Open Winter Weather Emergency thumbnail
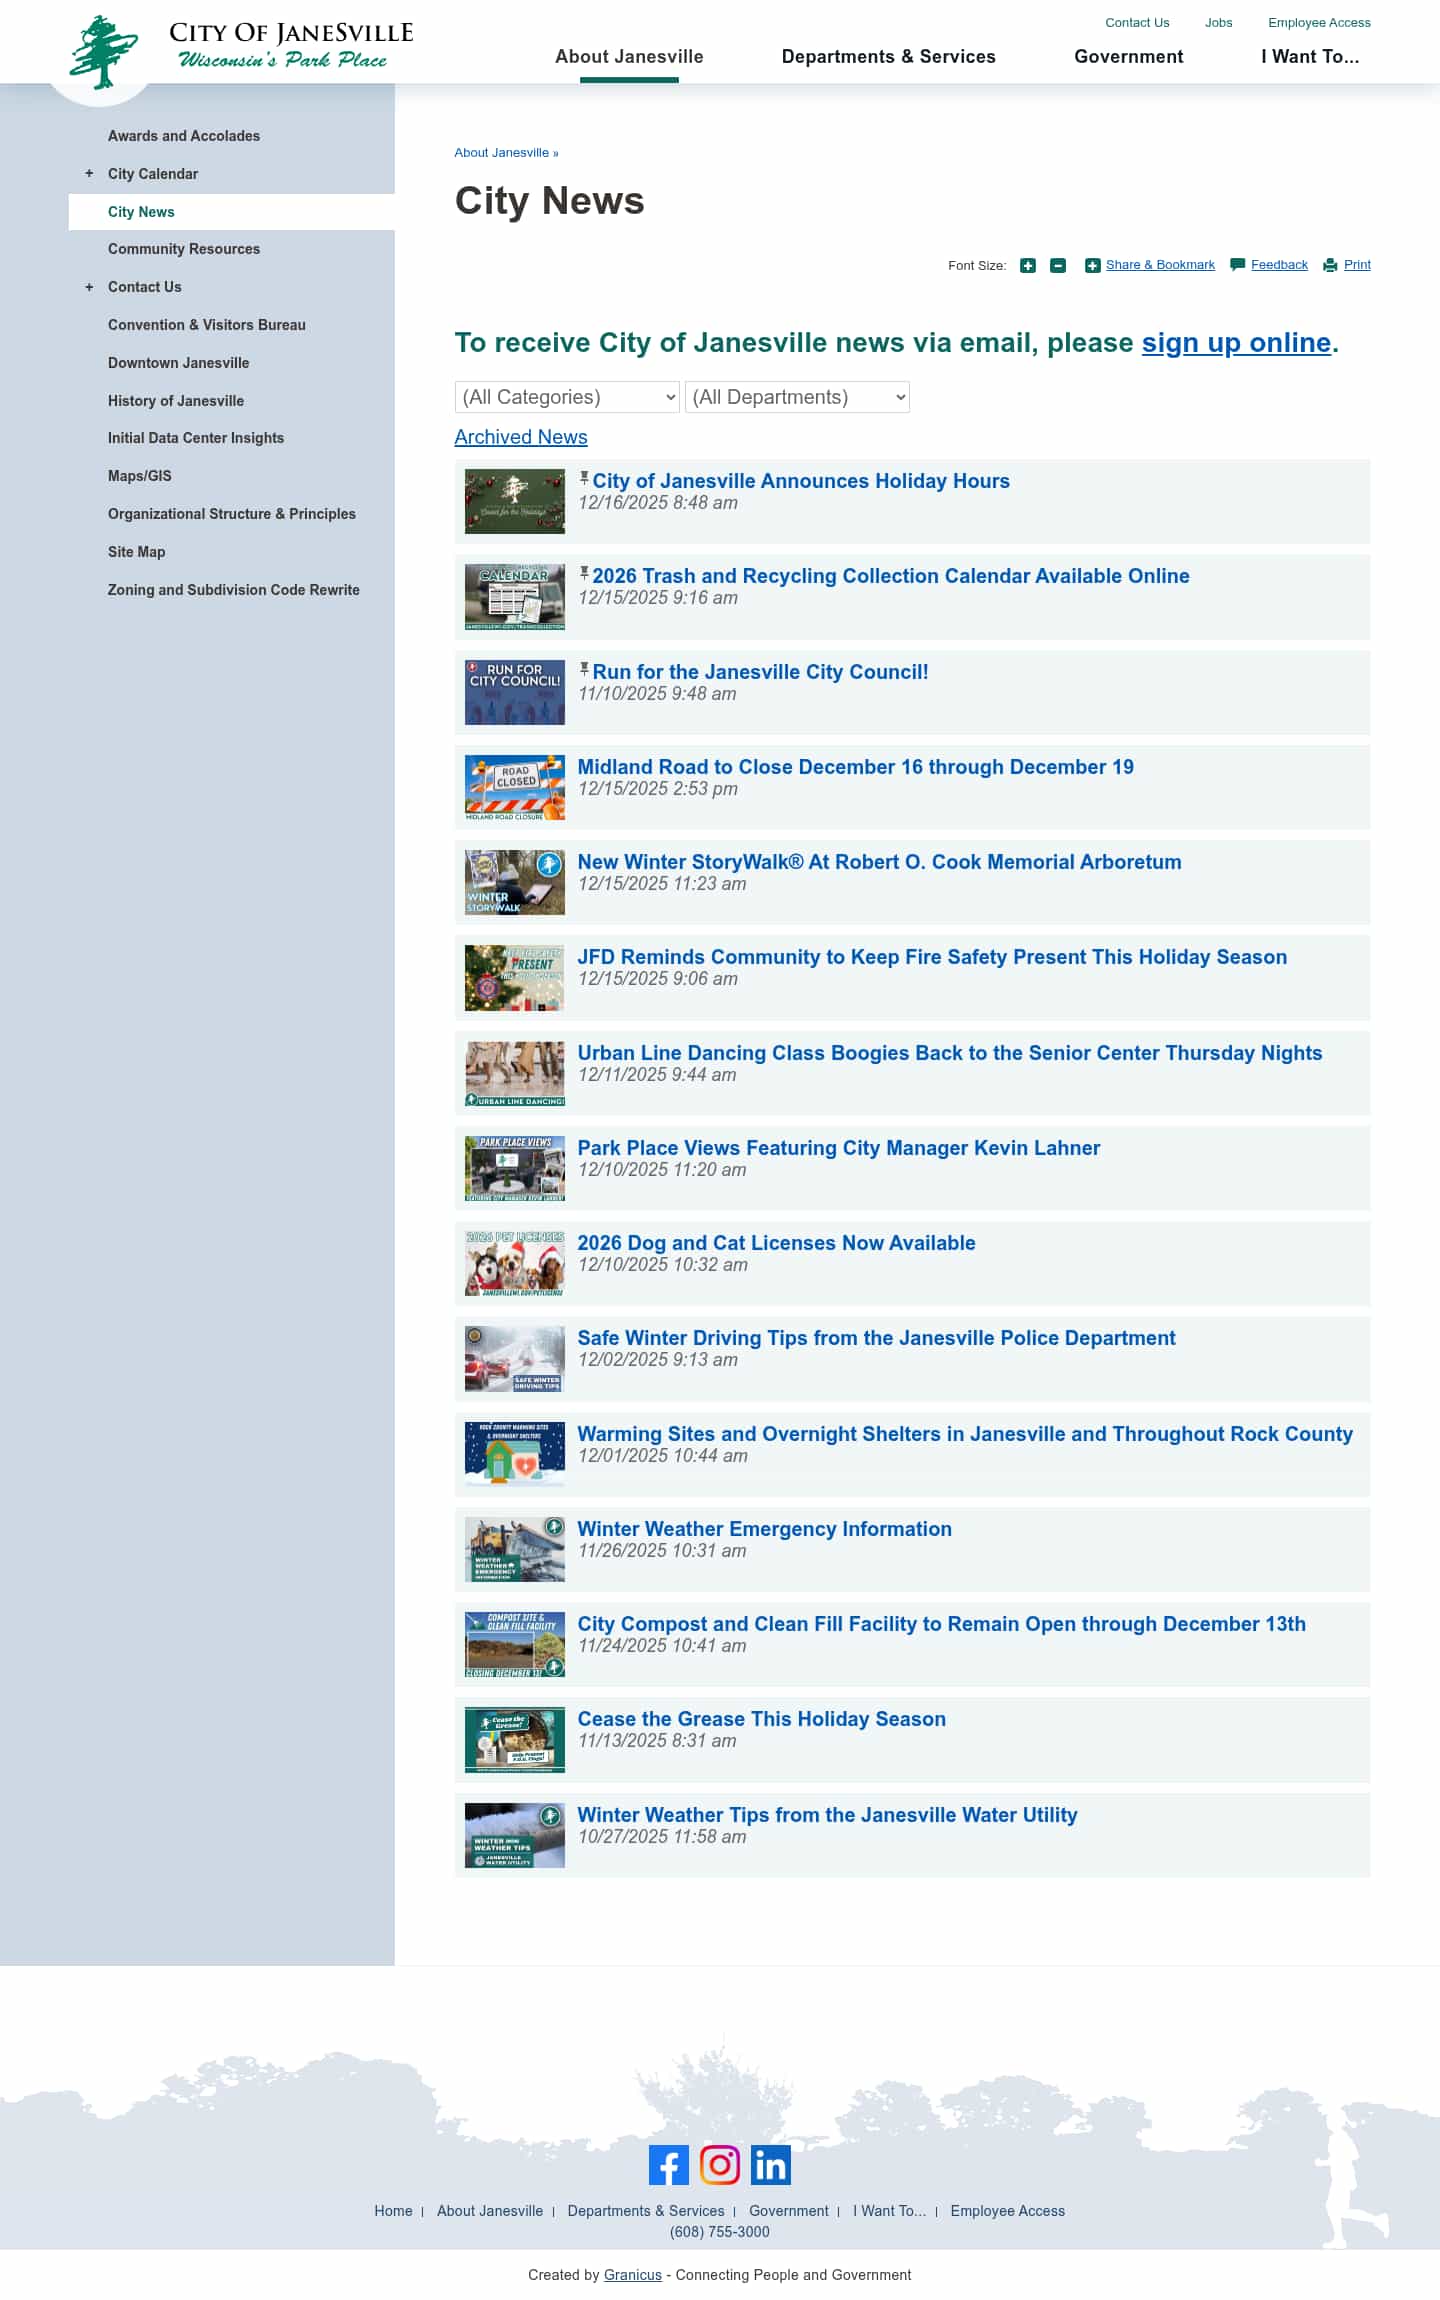The width and height of the screenshot is (1440, 2300). (x=514, y=1549)
